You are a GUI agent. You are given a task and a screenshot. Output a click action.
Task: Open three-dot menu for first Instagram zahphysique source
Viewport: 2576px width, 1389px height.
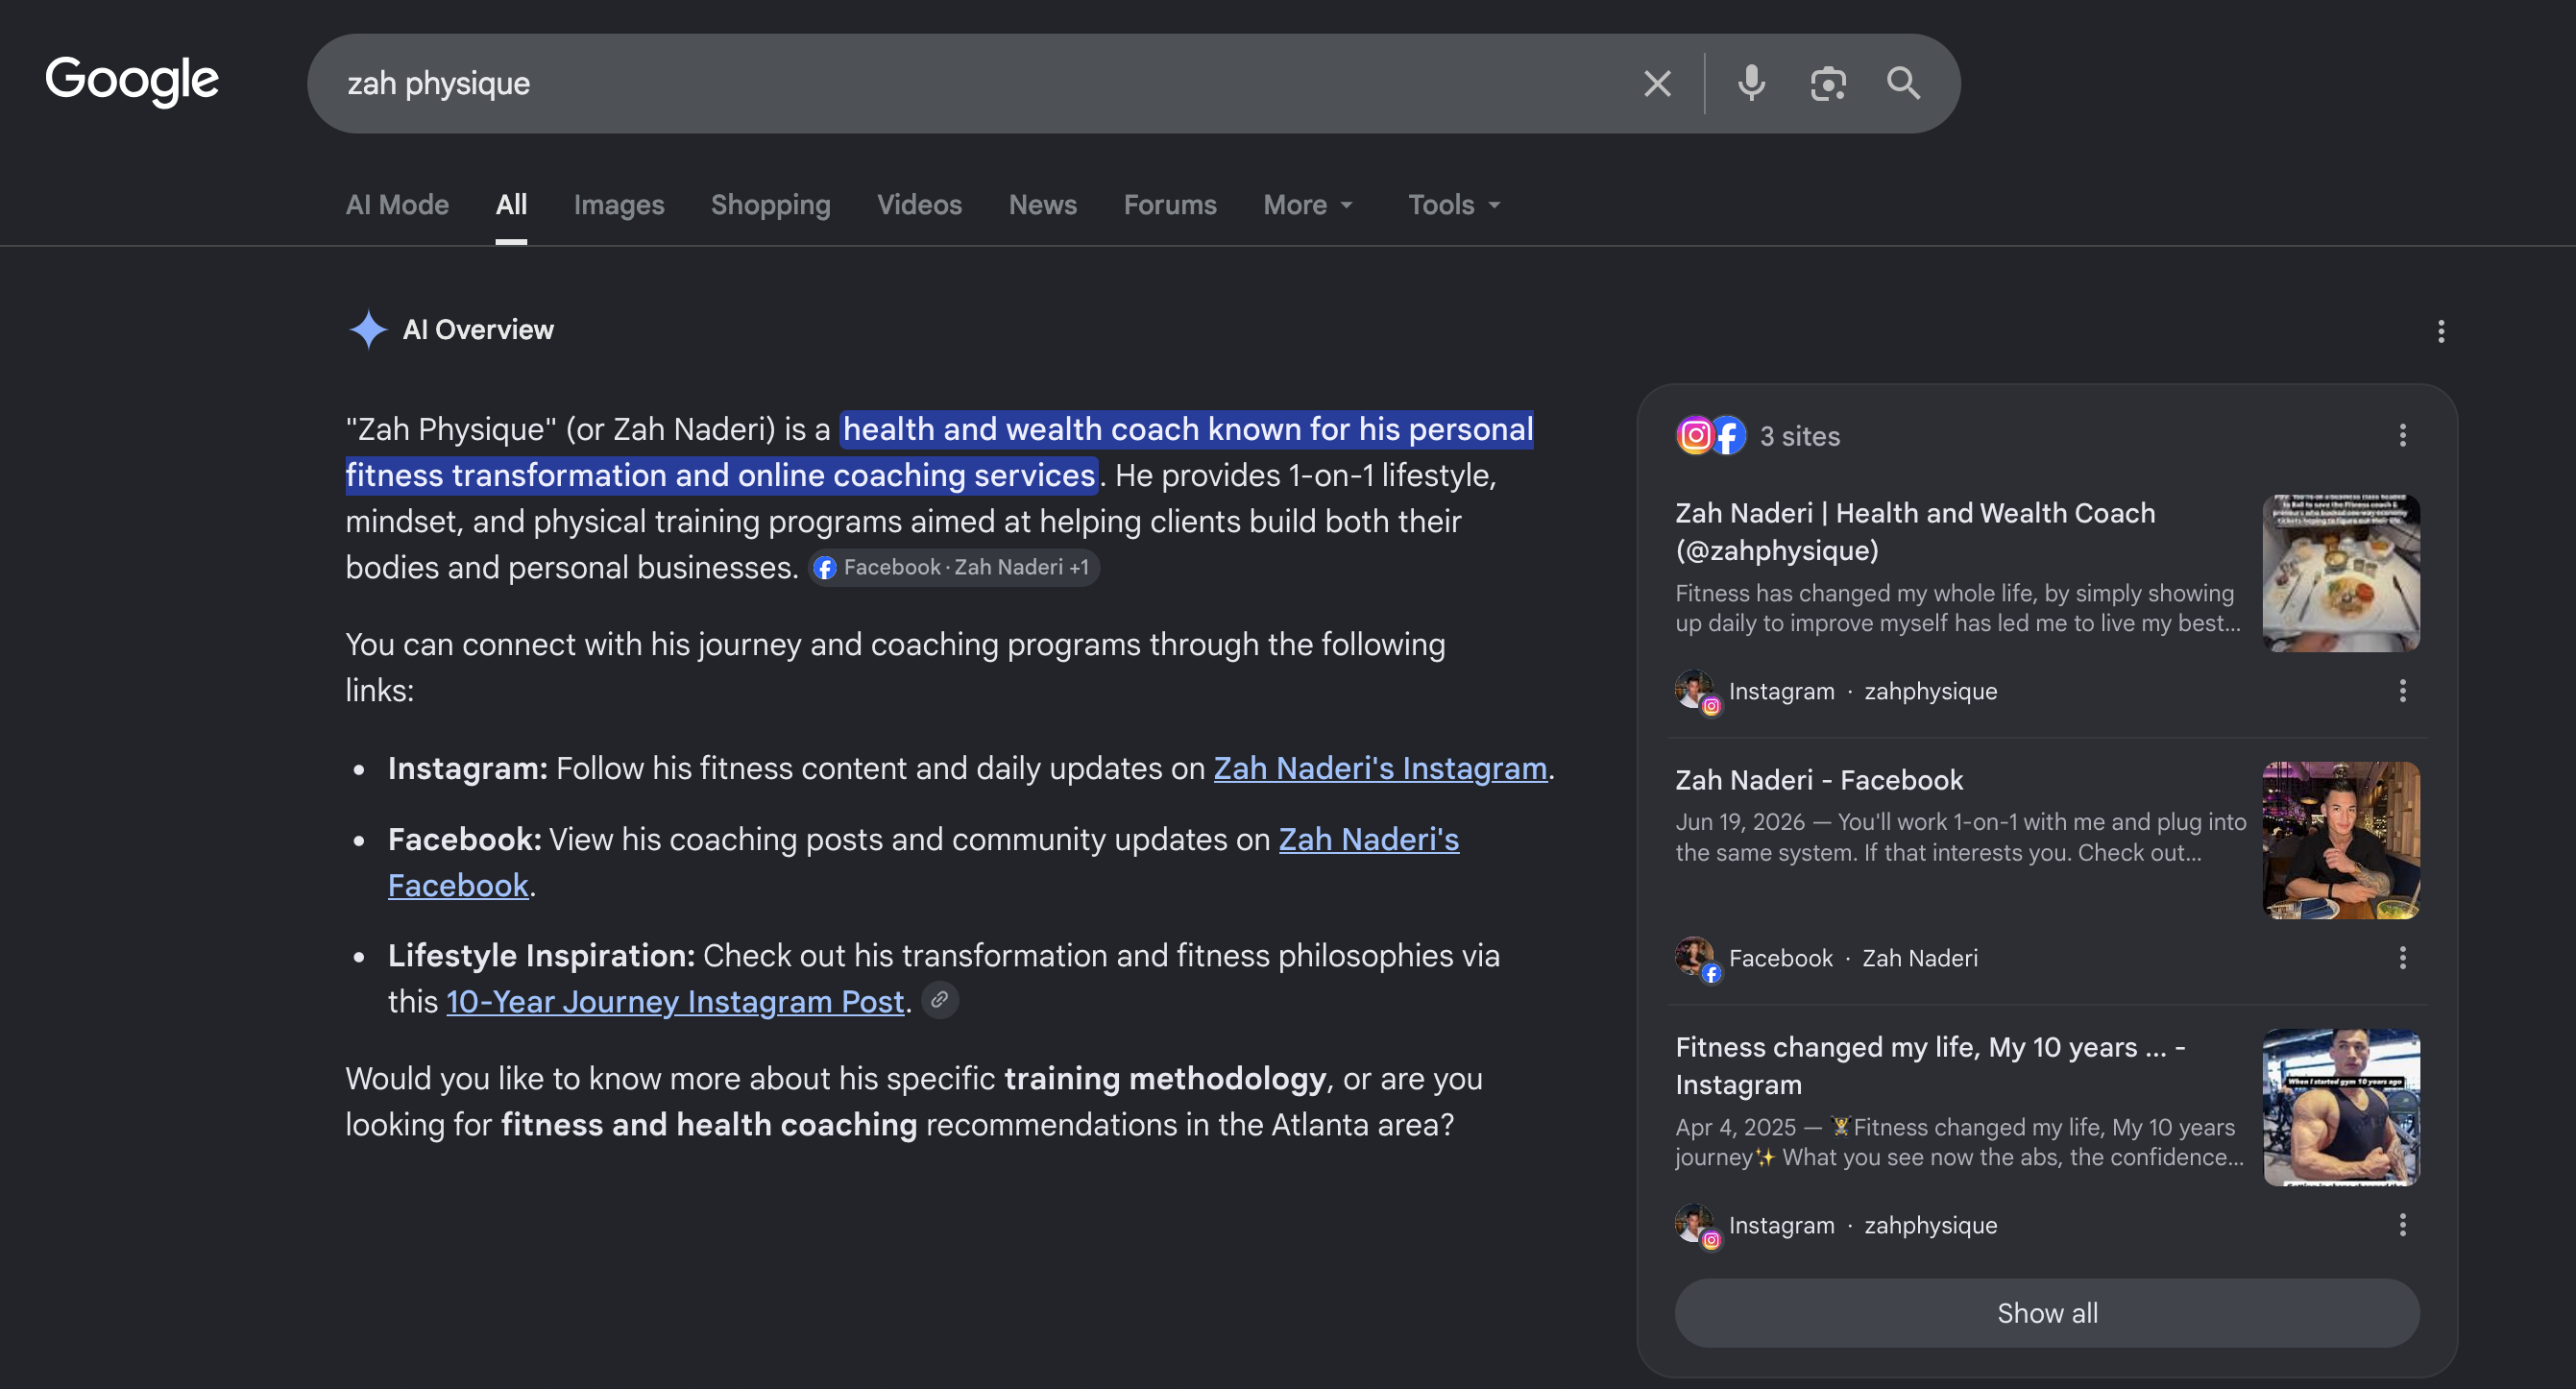click(2402, 691)
